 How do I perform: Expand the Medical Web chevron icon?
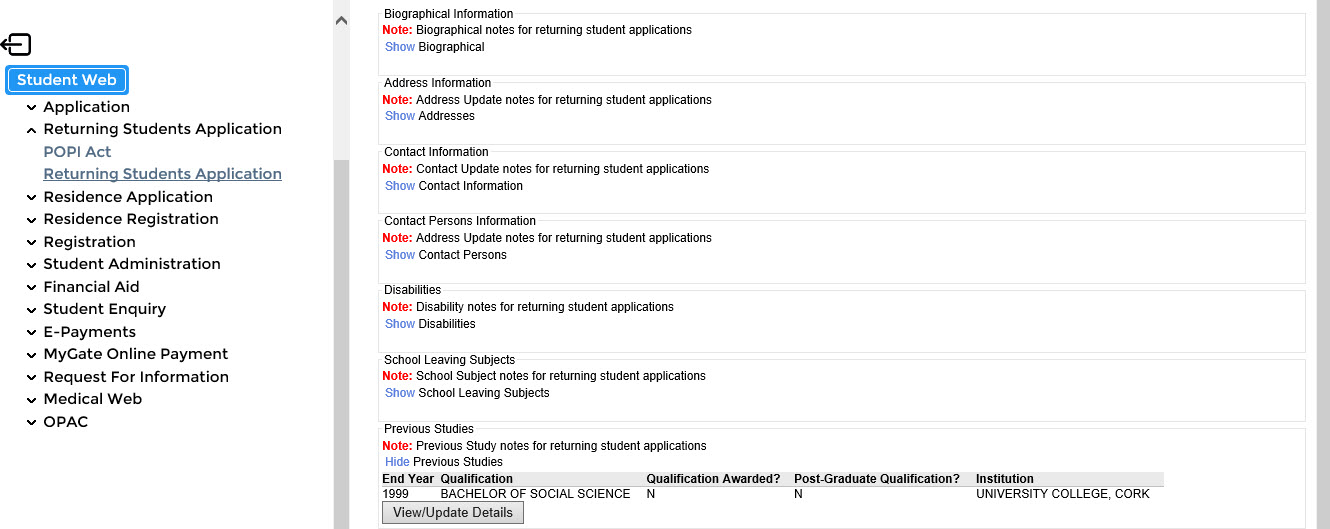click(x=33, y=400)
